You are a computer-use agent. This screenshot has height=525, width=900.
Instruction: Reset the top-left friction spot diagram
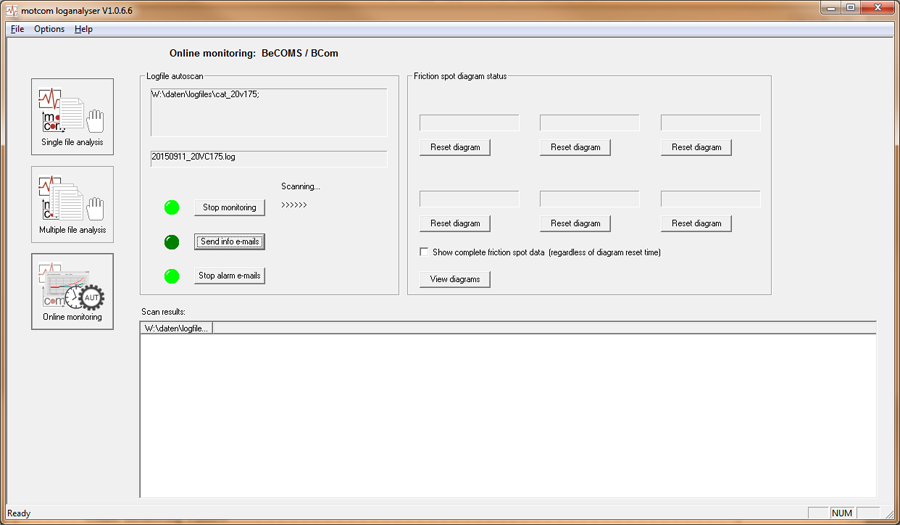(x=455, y=147)
